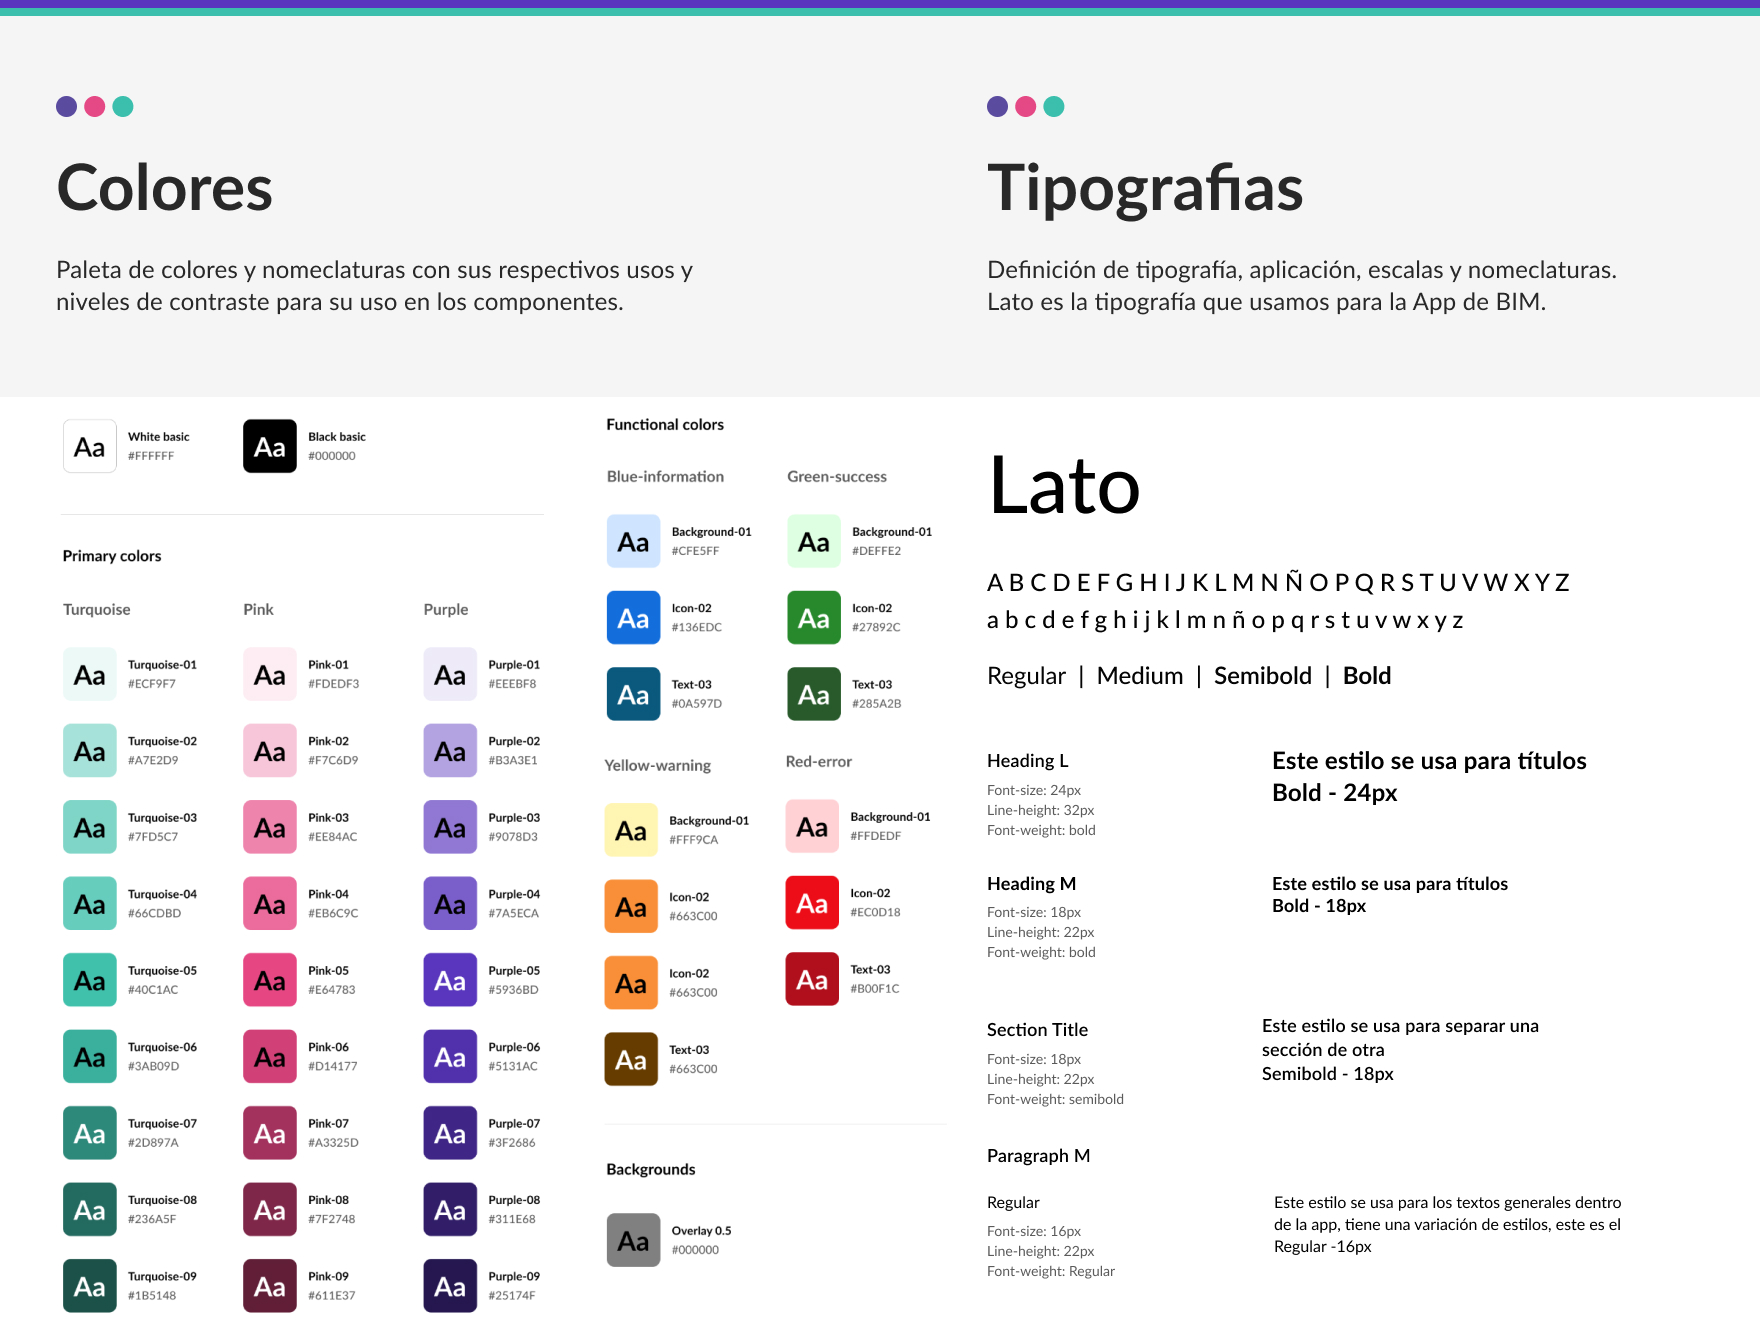Select the large Lato font title
This screenshot has width=1760, height=1320.
pos(1064,486)
